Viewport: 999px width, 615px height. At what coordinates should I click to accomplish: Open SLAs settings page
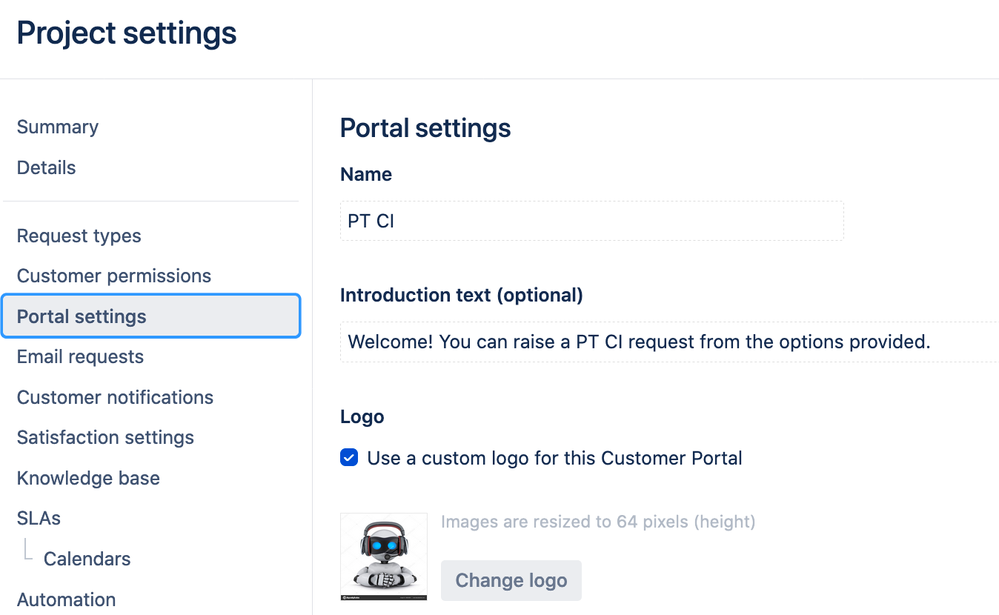point(39,518)
